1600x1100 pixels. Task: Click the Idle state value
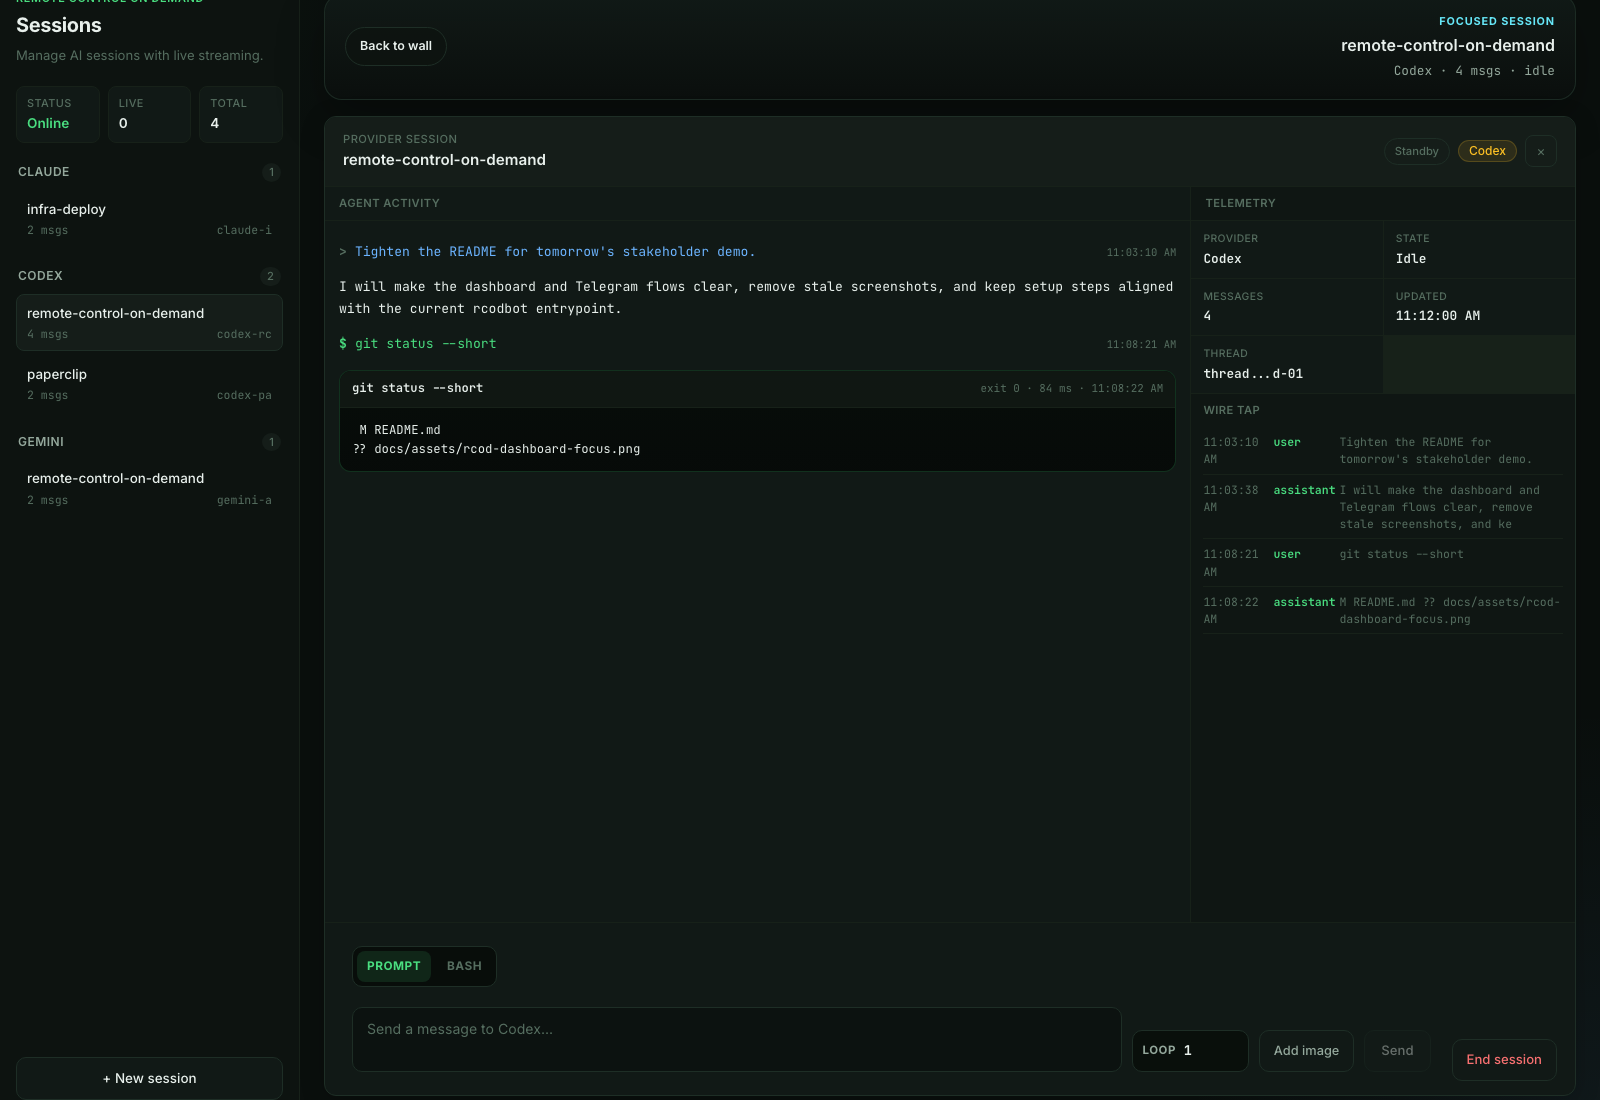point(1411,259)
